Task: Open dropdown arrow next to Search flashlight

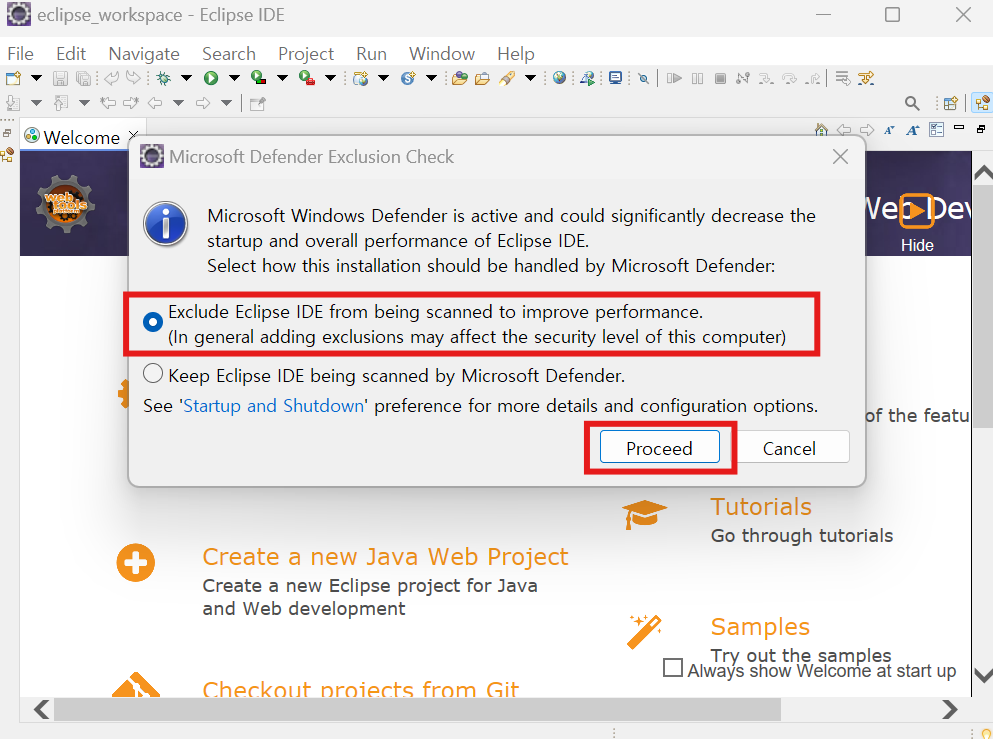Action: click(530, 78)
